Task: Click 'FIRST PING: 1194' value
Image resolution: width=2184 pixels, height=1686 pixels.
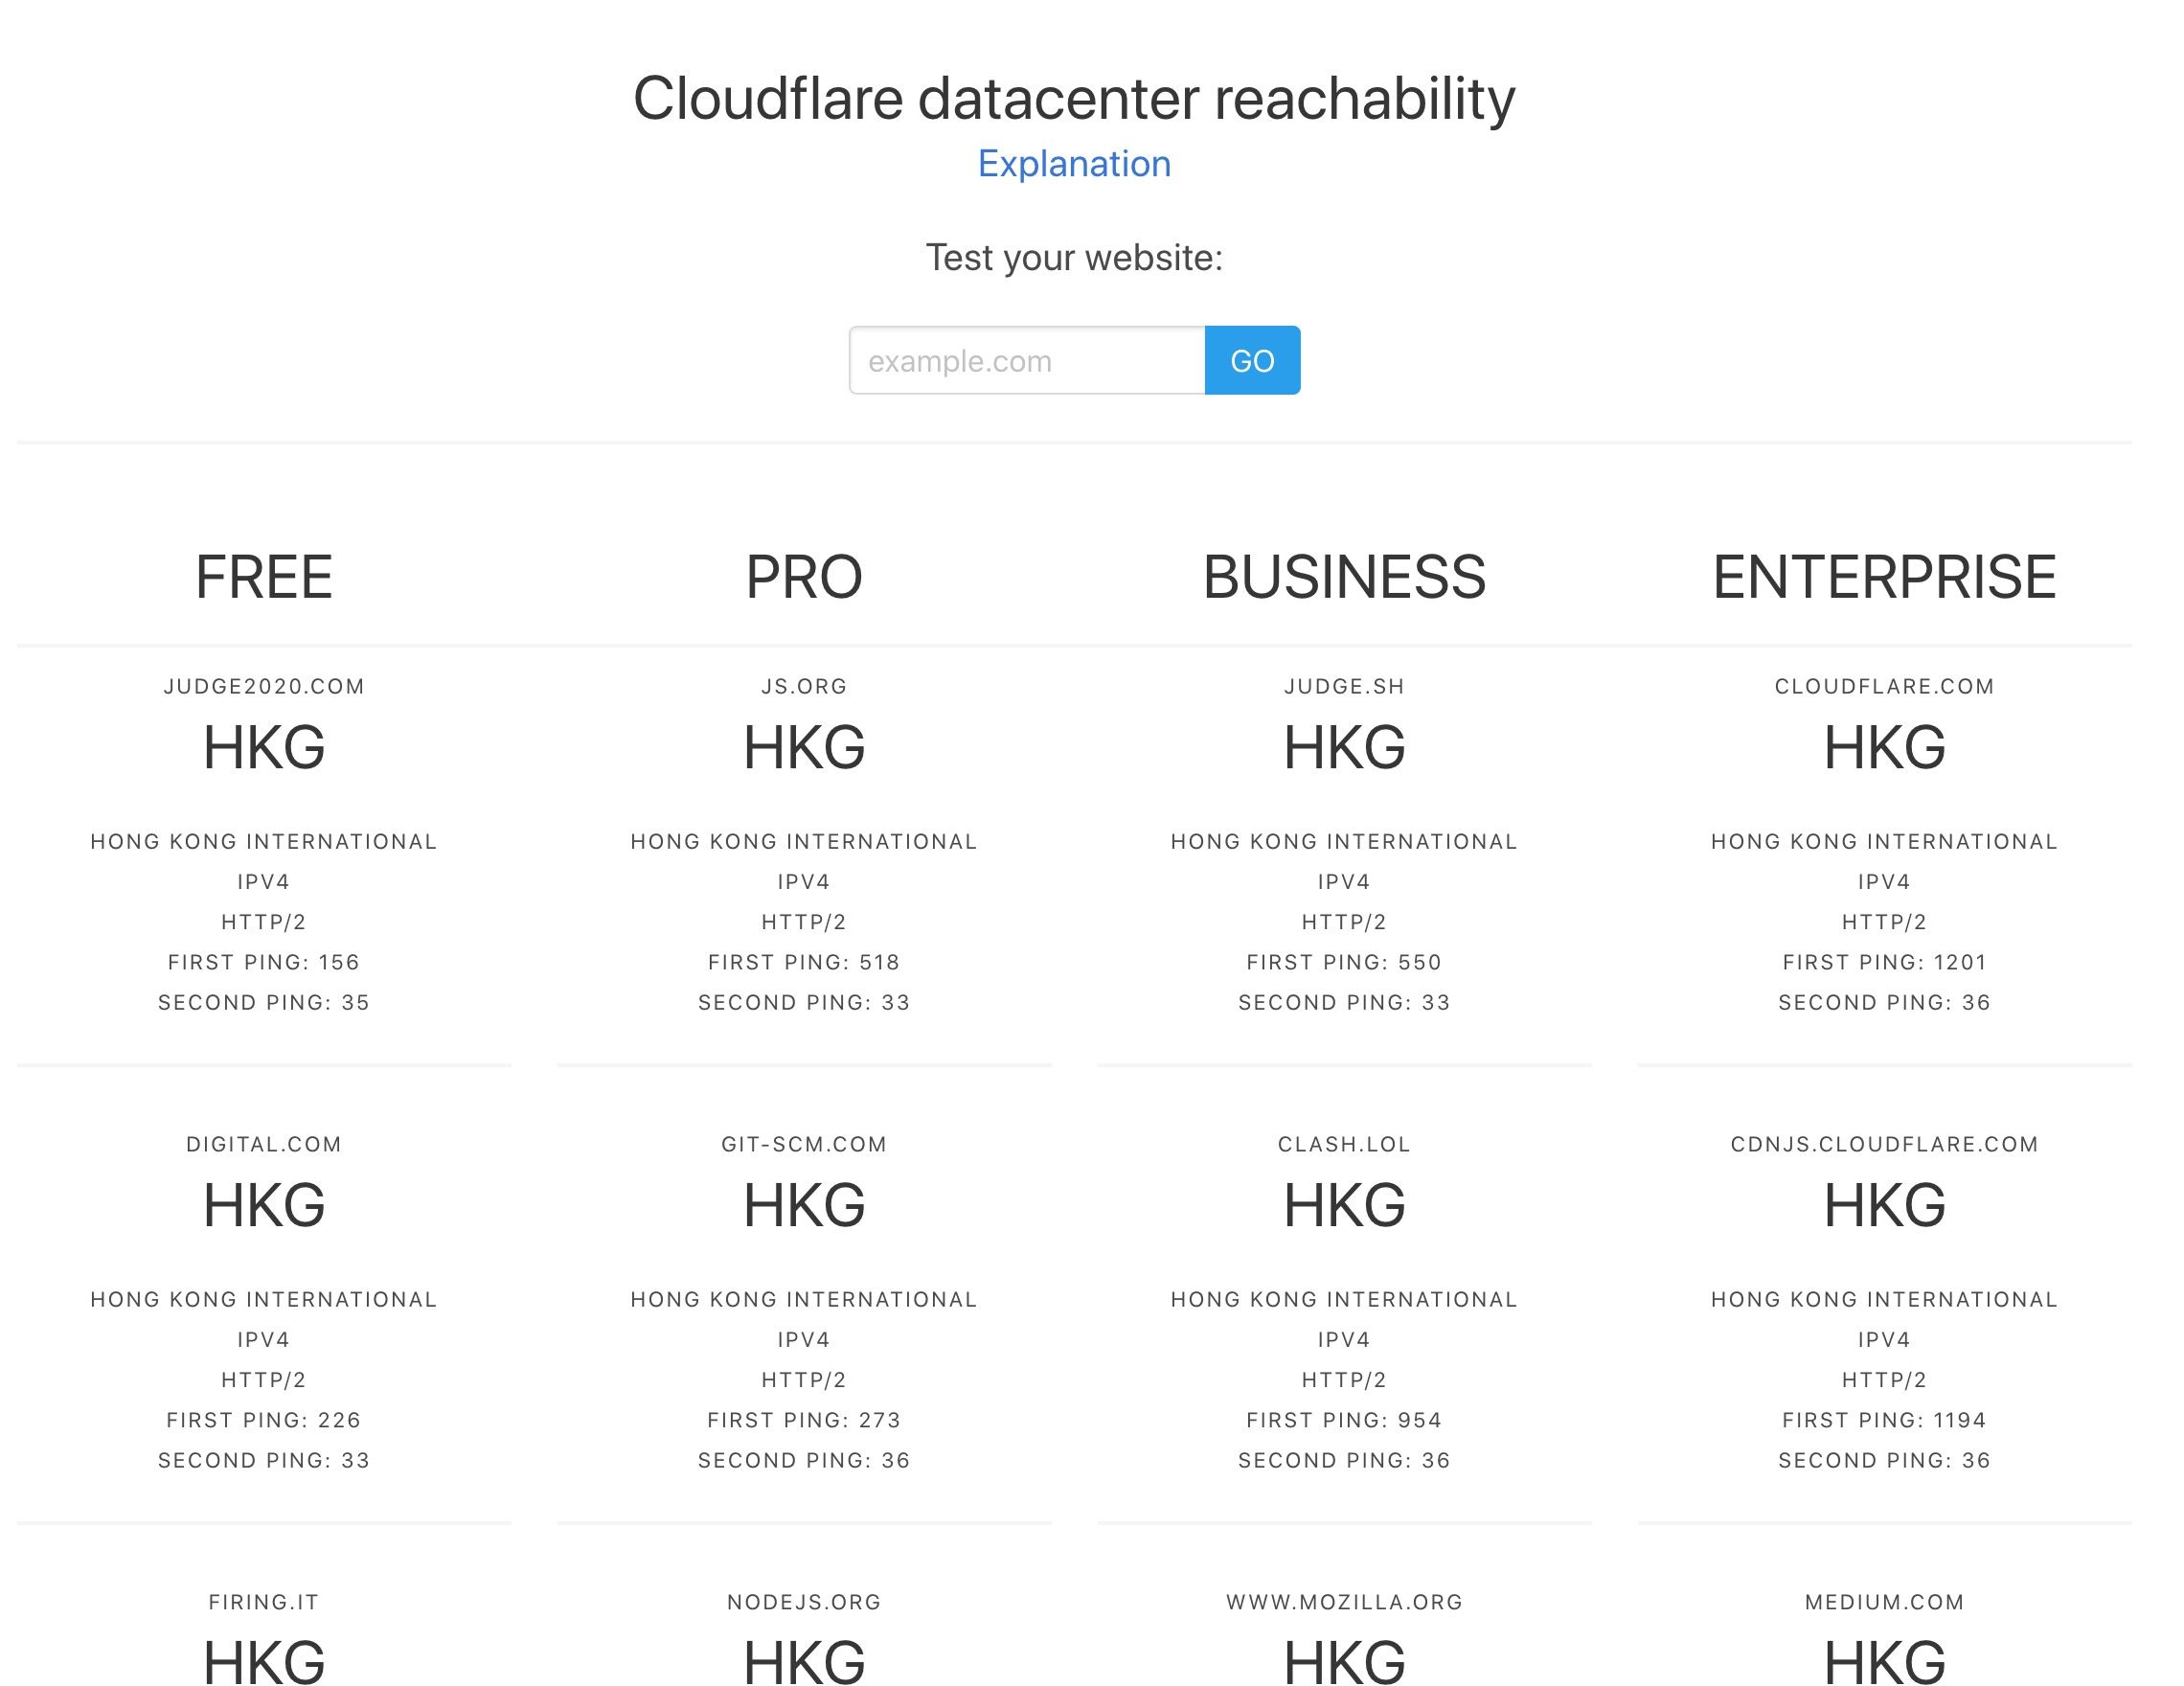Action: (1885, 1420)
